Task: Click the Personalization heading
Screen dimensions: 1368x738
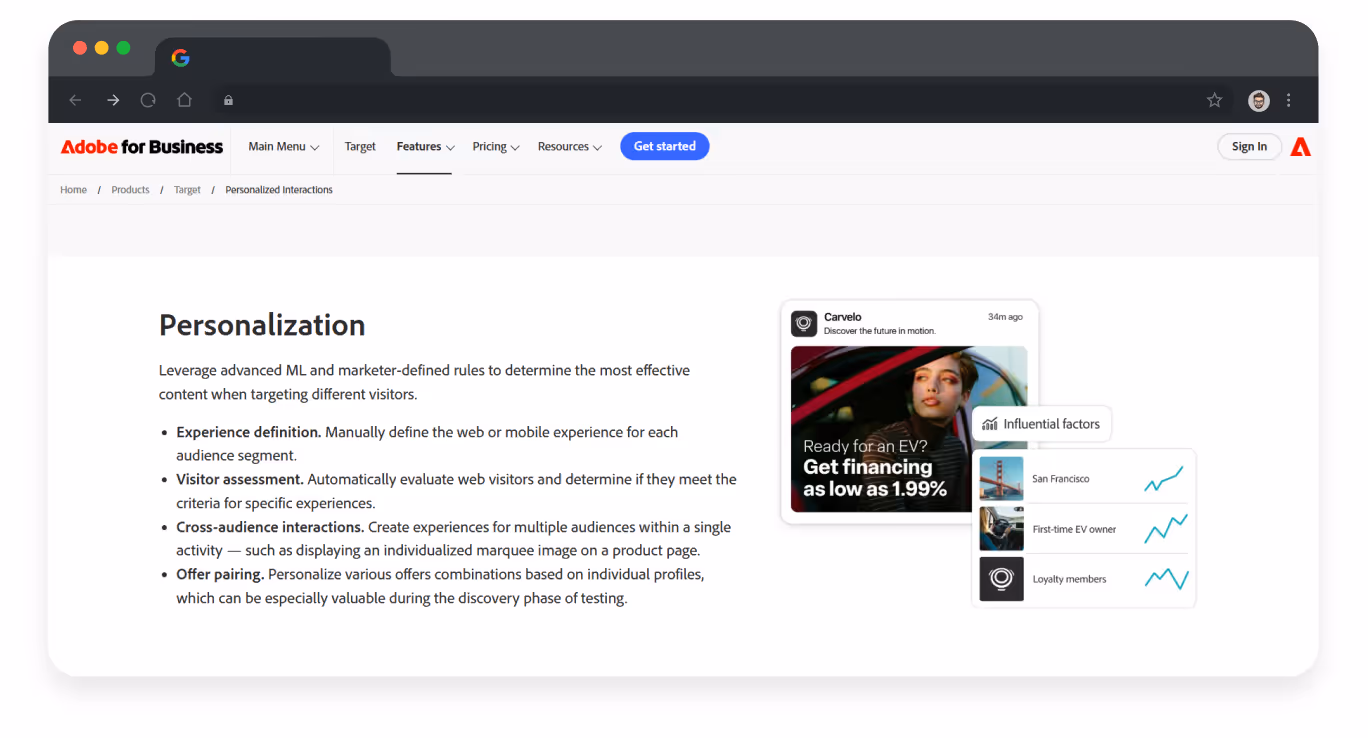Action: click(x=262, y=325)
